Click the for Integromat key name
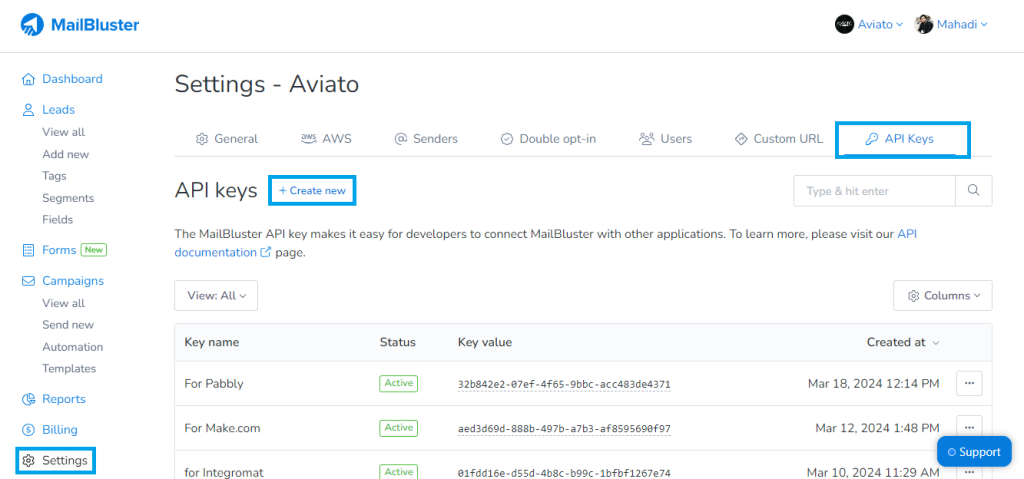This screenshot has width=1024, height=479. click(223, 472)
